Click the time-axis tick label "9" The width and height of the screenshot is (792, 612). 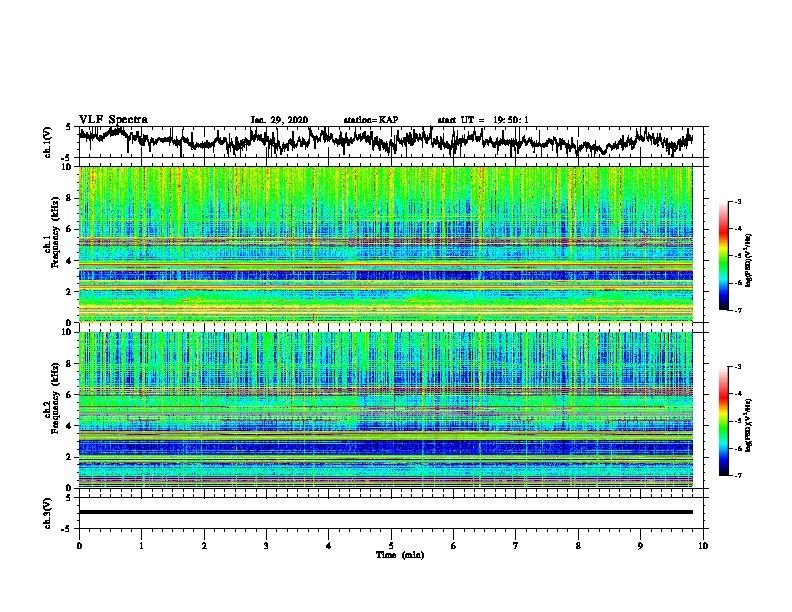pos(640,546)
